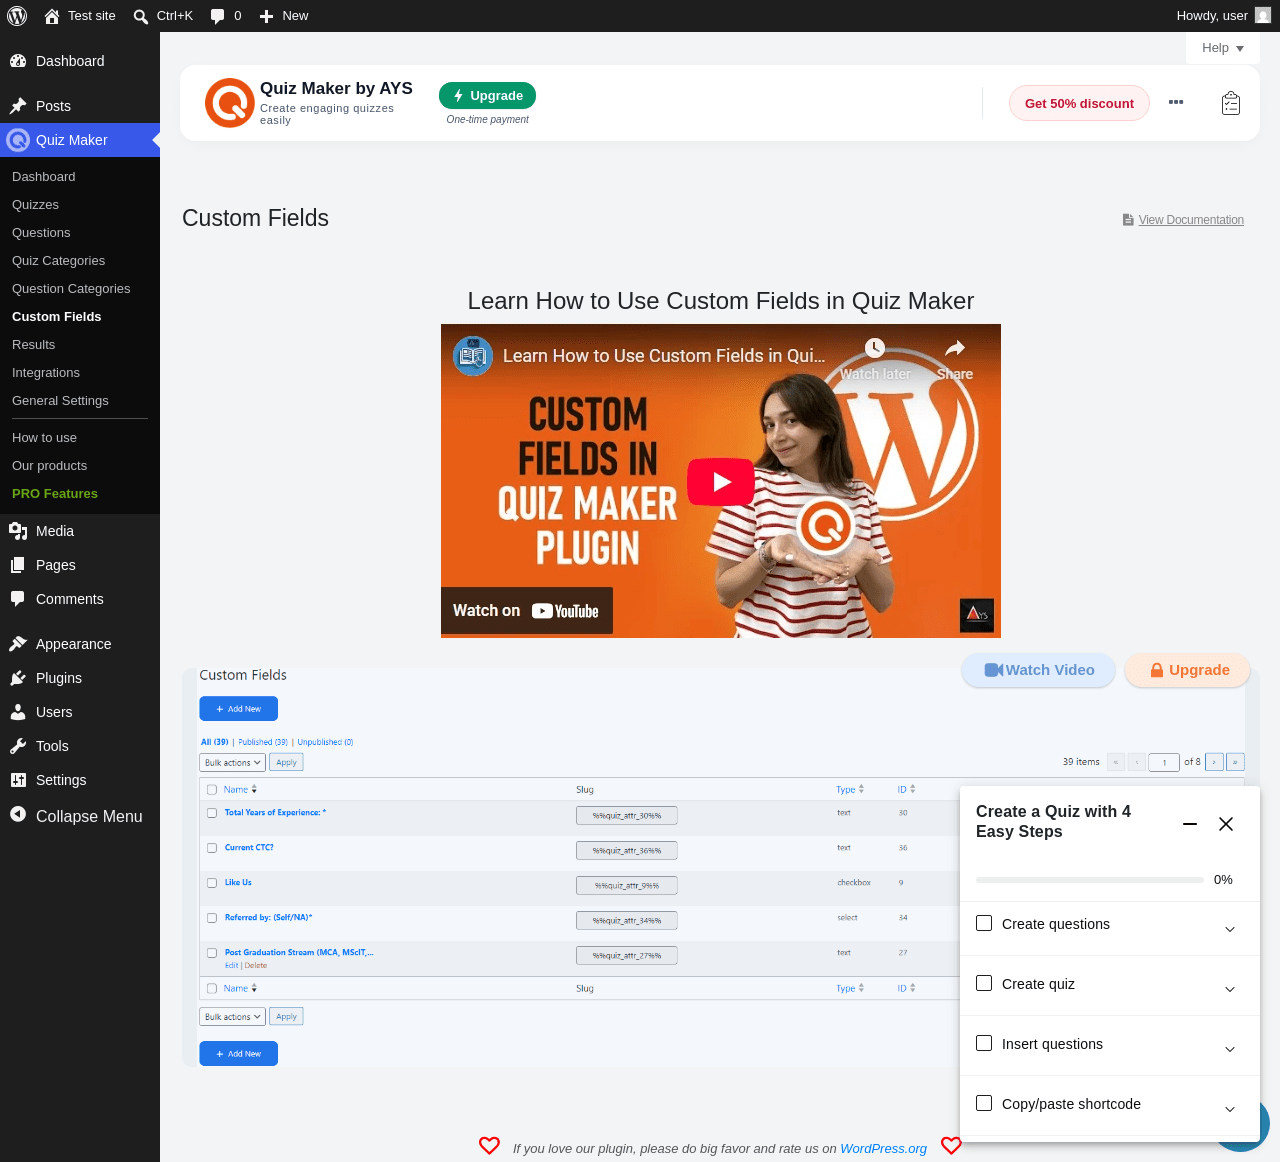Screen dimensions: 1280x1162
Task: Click the Collapse Menu arrow icon
Action: pos(18,814)
